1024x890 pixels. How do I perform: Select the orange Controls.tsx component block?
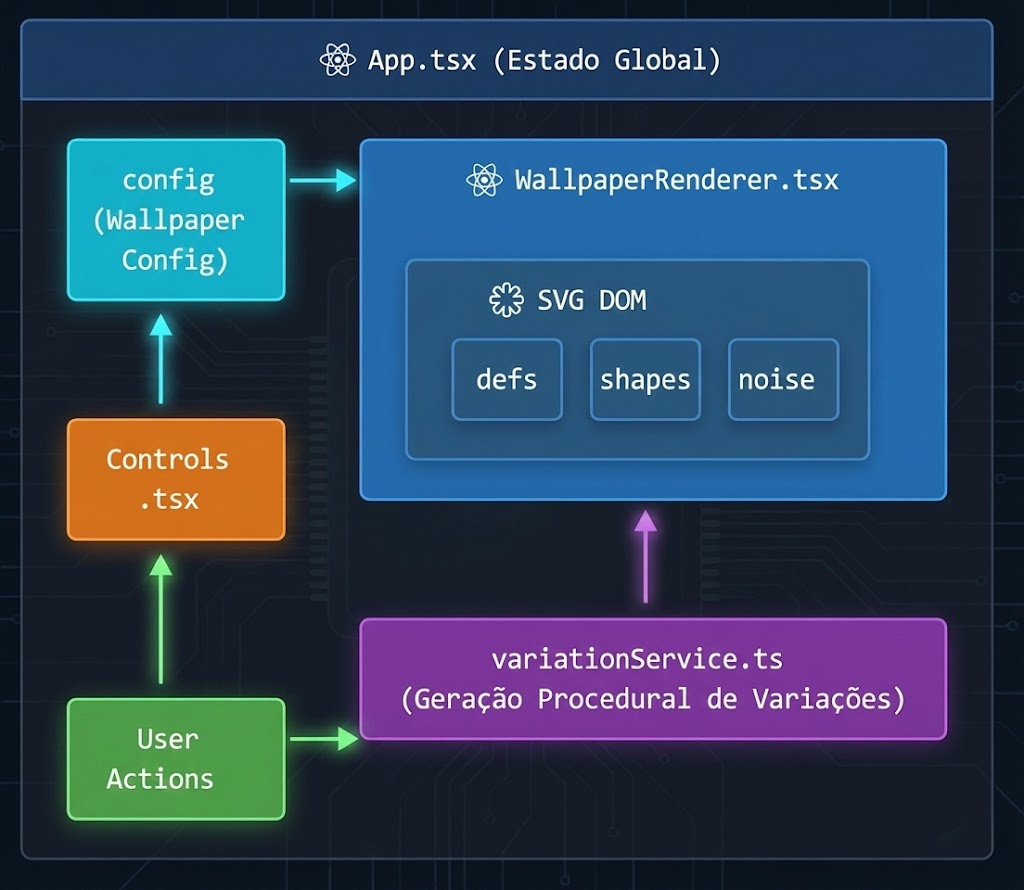(175, 478)
